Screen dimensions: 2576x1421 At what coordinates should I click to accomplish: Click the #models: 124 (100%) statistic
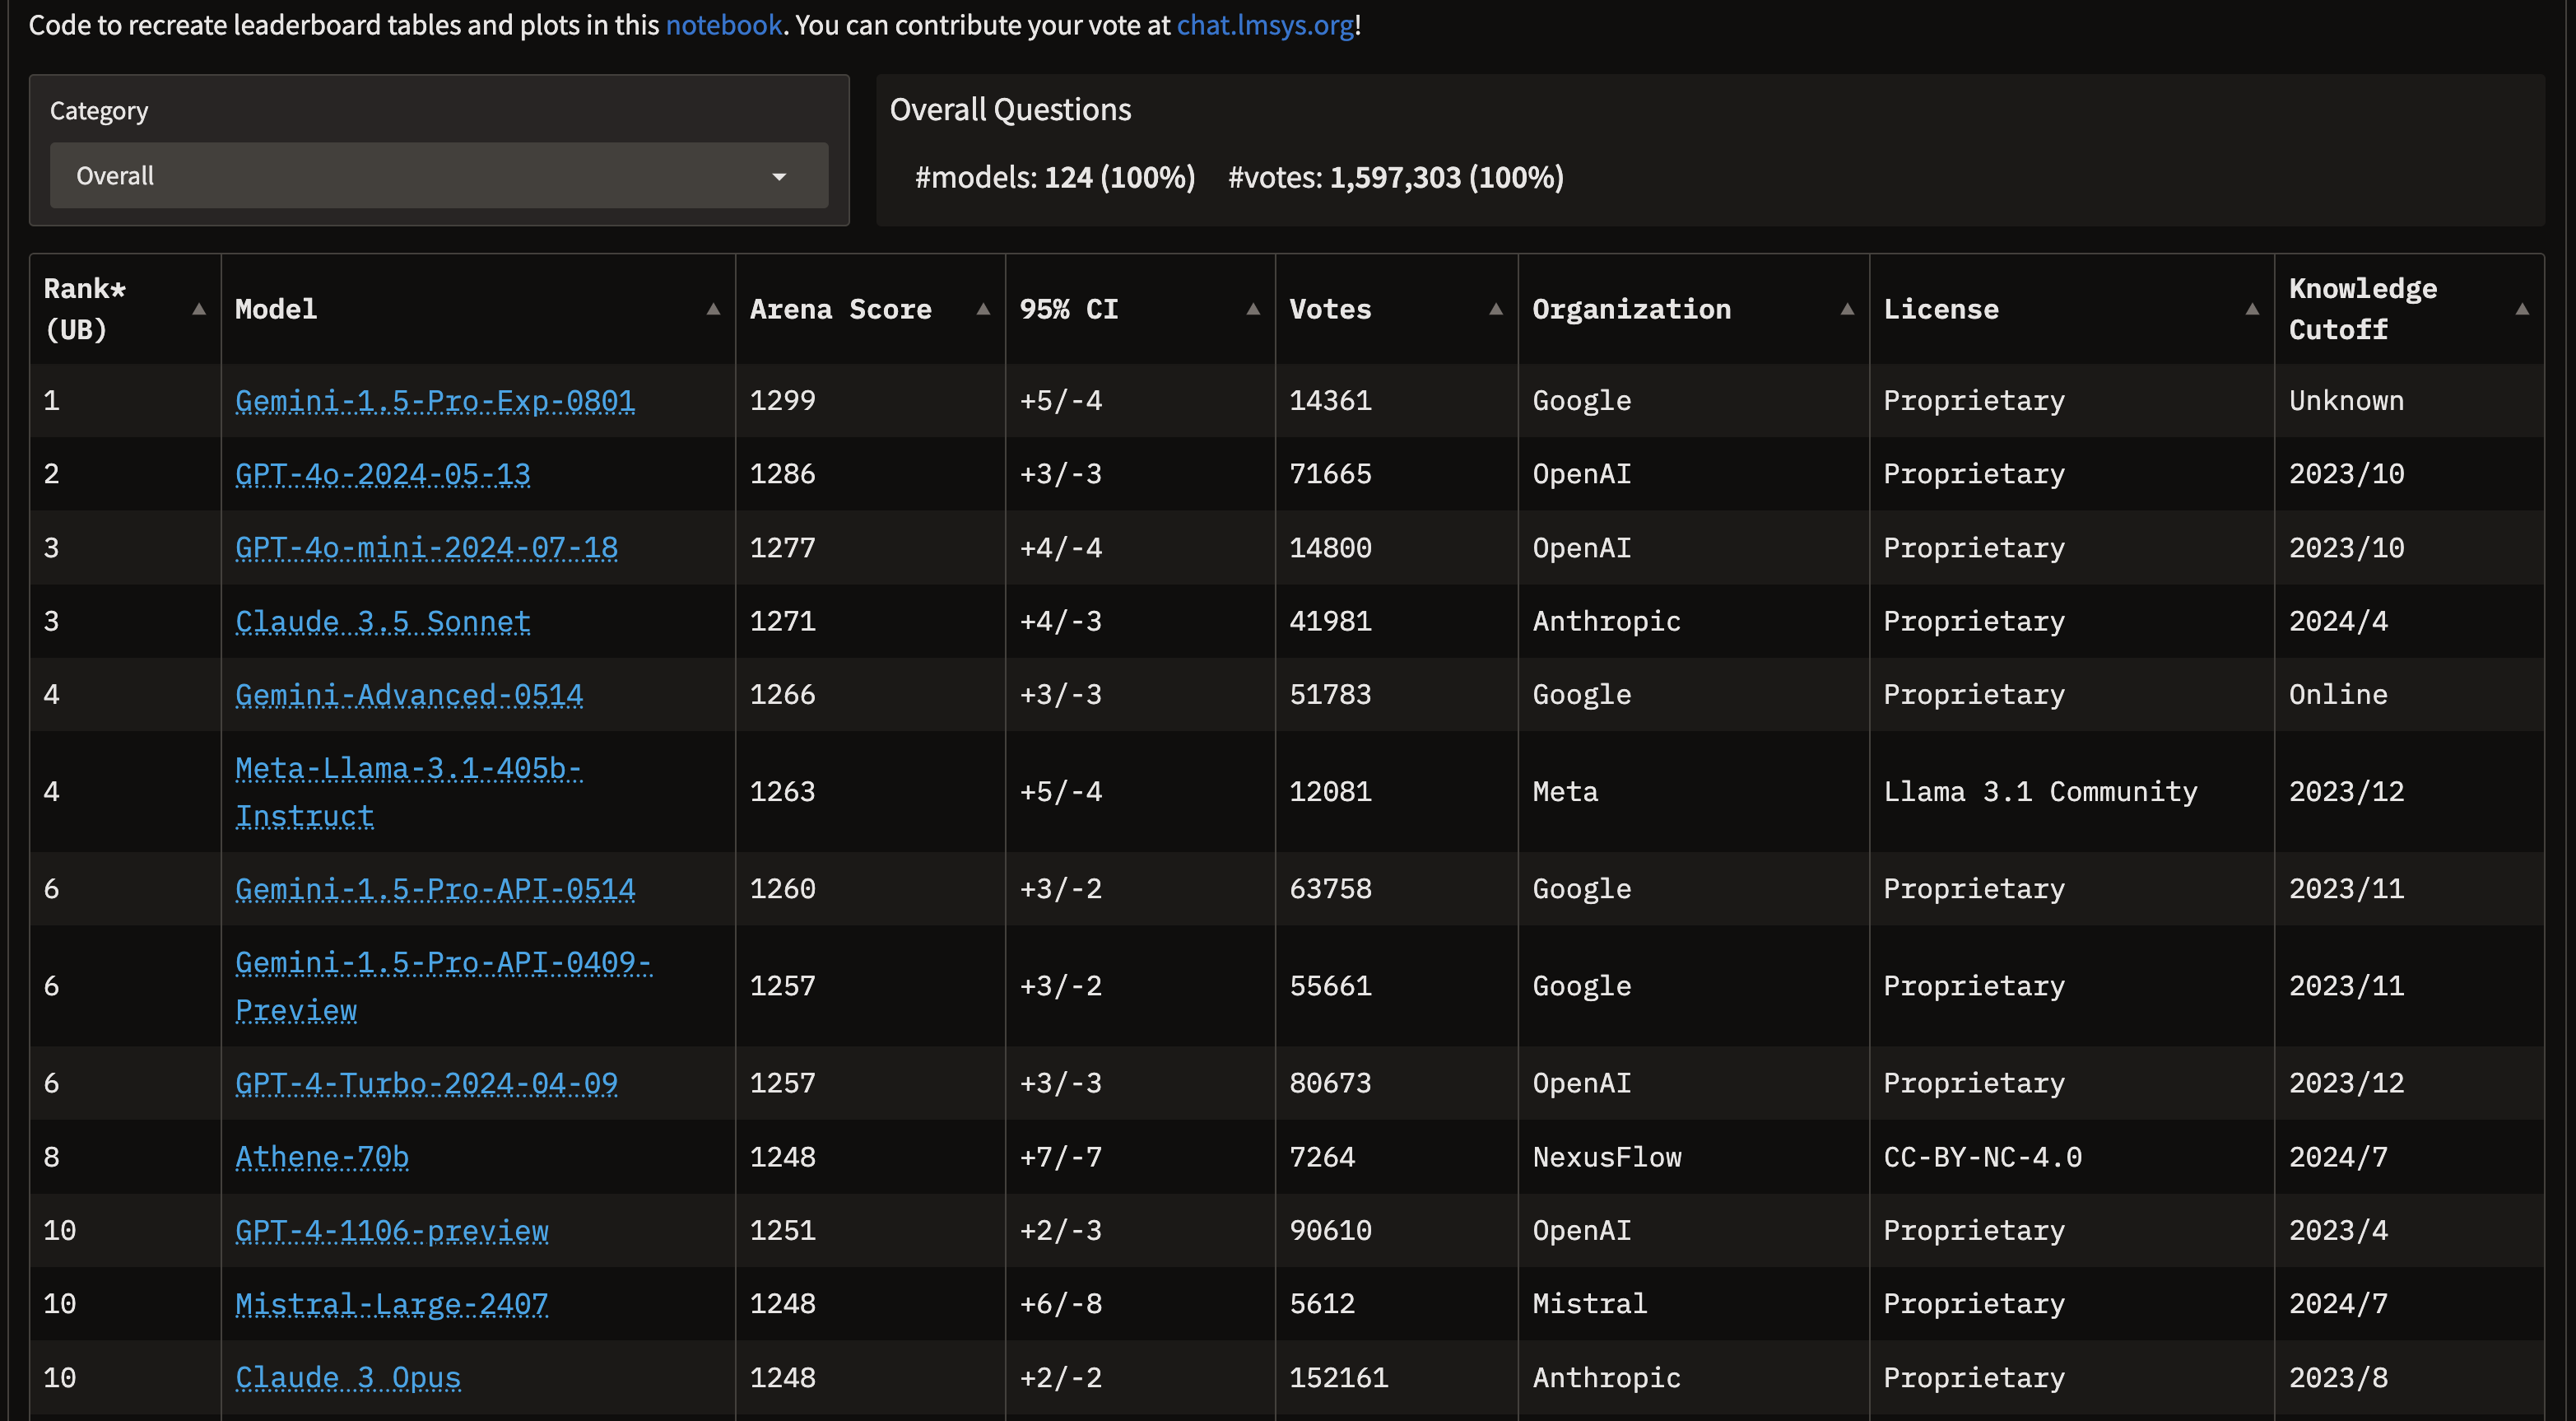coord(1055,177)
